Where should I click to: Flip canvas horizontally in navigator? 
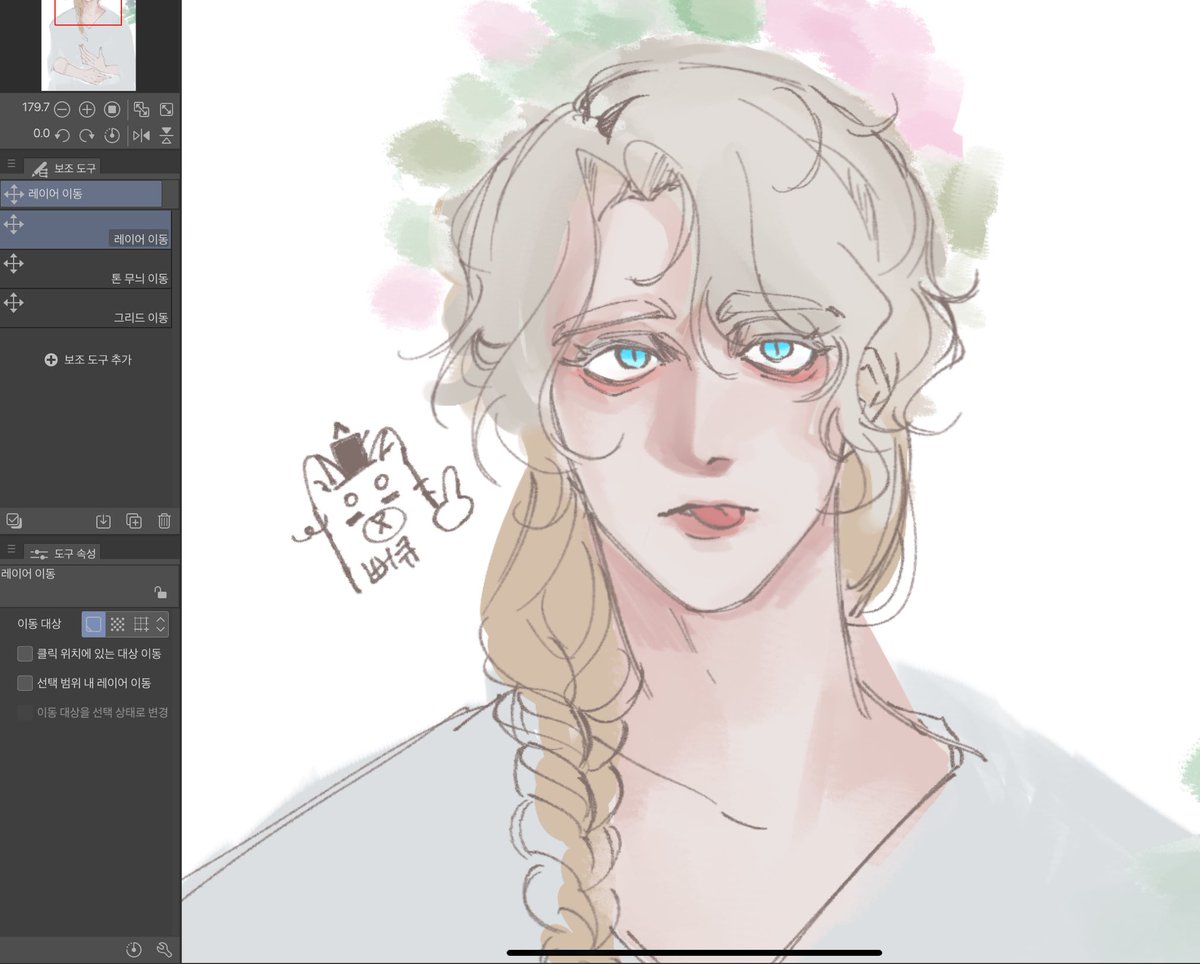pos(141,134)
